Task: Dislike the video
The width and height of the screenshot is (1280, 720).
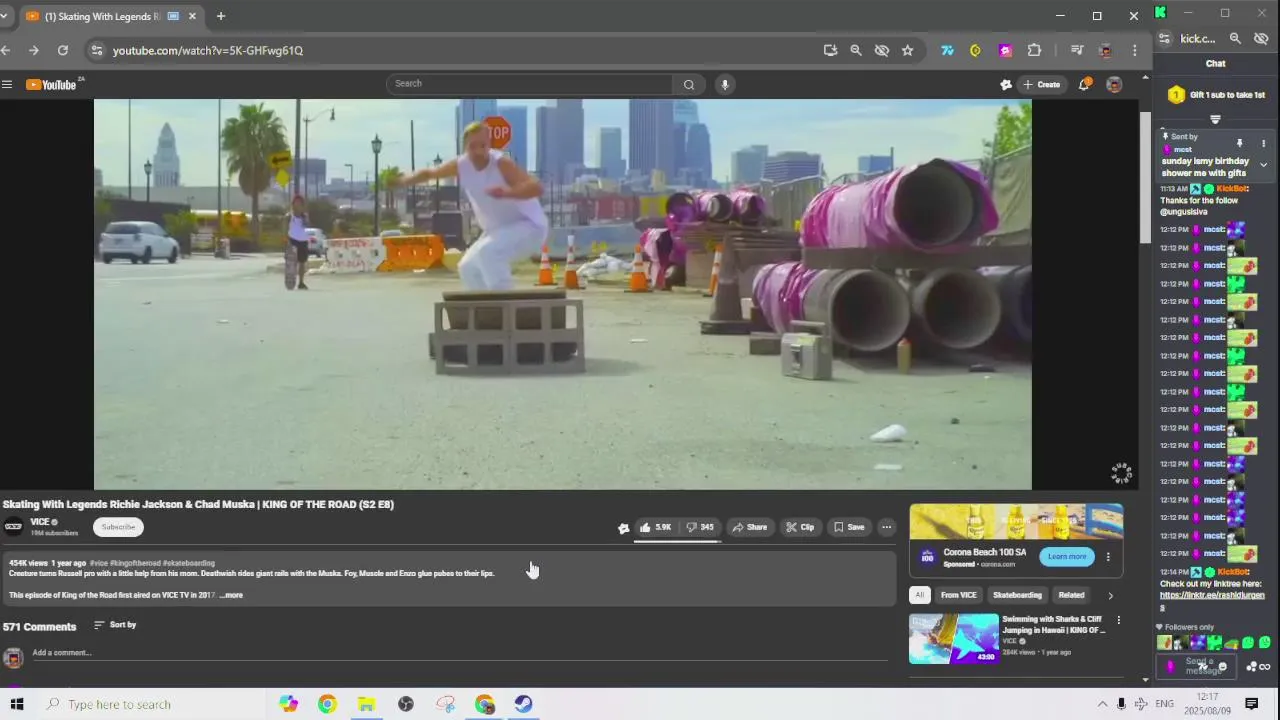Action: (700, 527)
